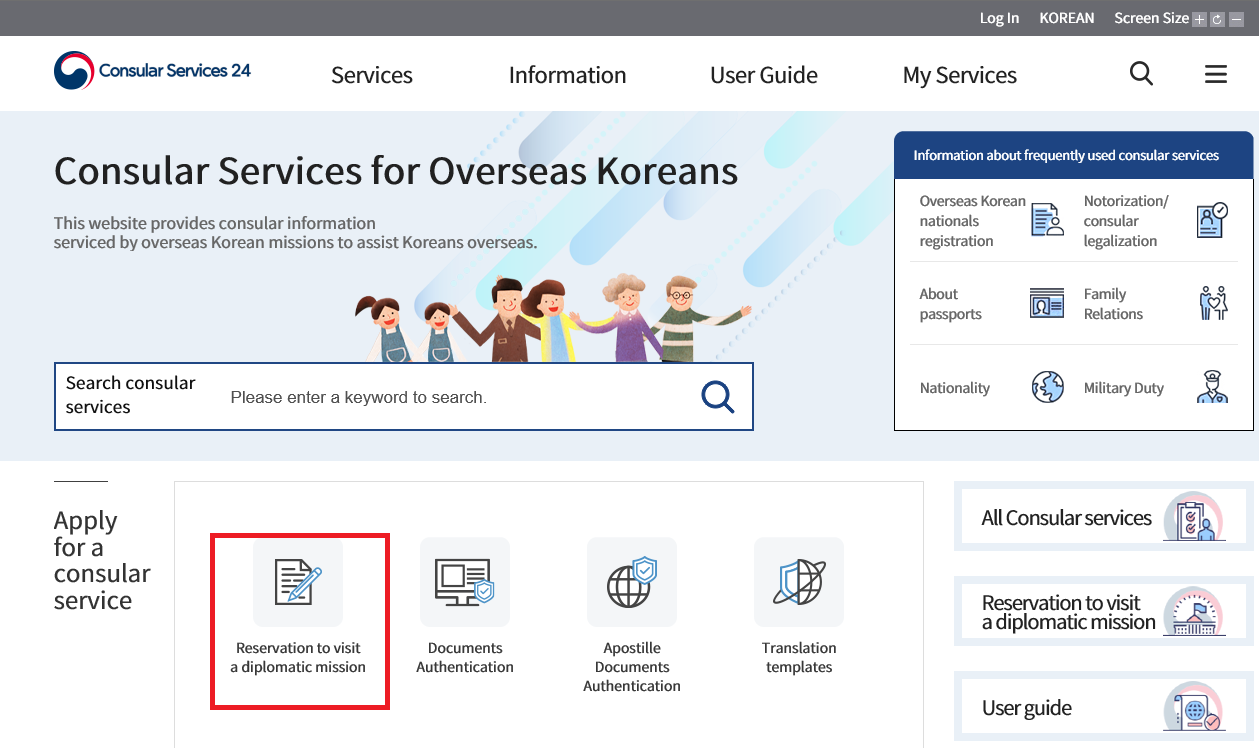Image resolution: width=1259 pixels, height=748 pixels.
Task: Open the header search magnifier icon
Action: coord(1141,74)
